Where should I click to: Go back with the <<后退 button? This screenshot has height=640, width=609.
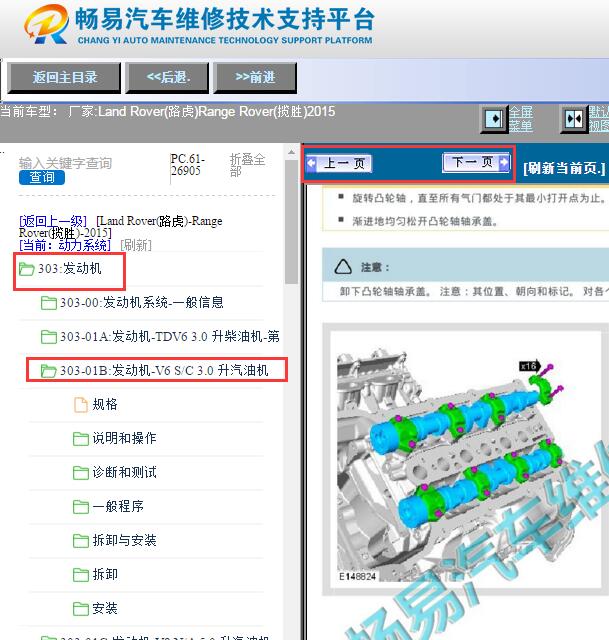[x=167, y=78]
